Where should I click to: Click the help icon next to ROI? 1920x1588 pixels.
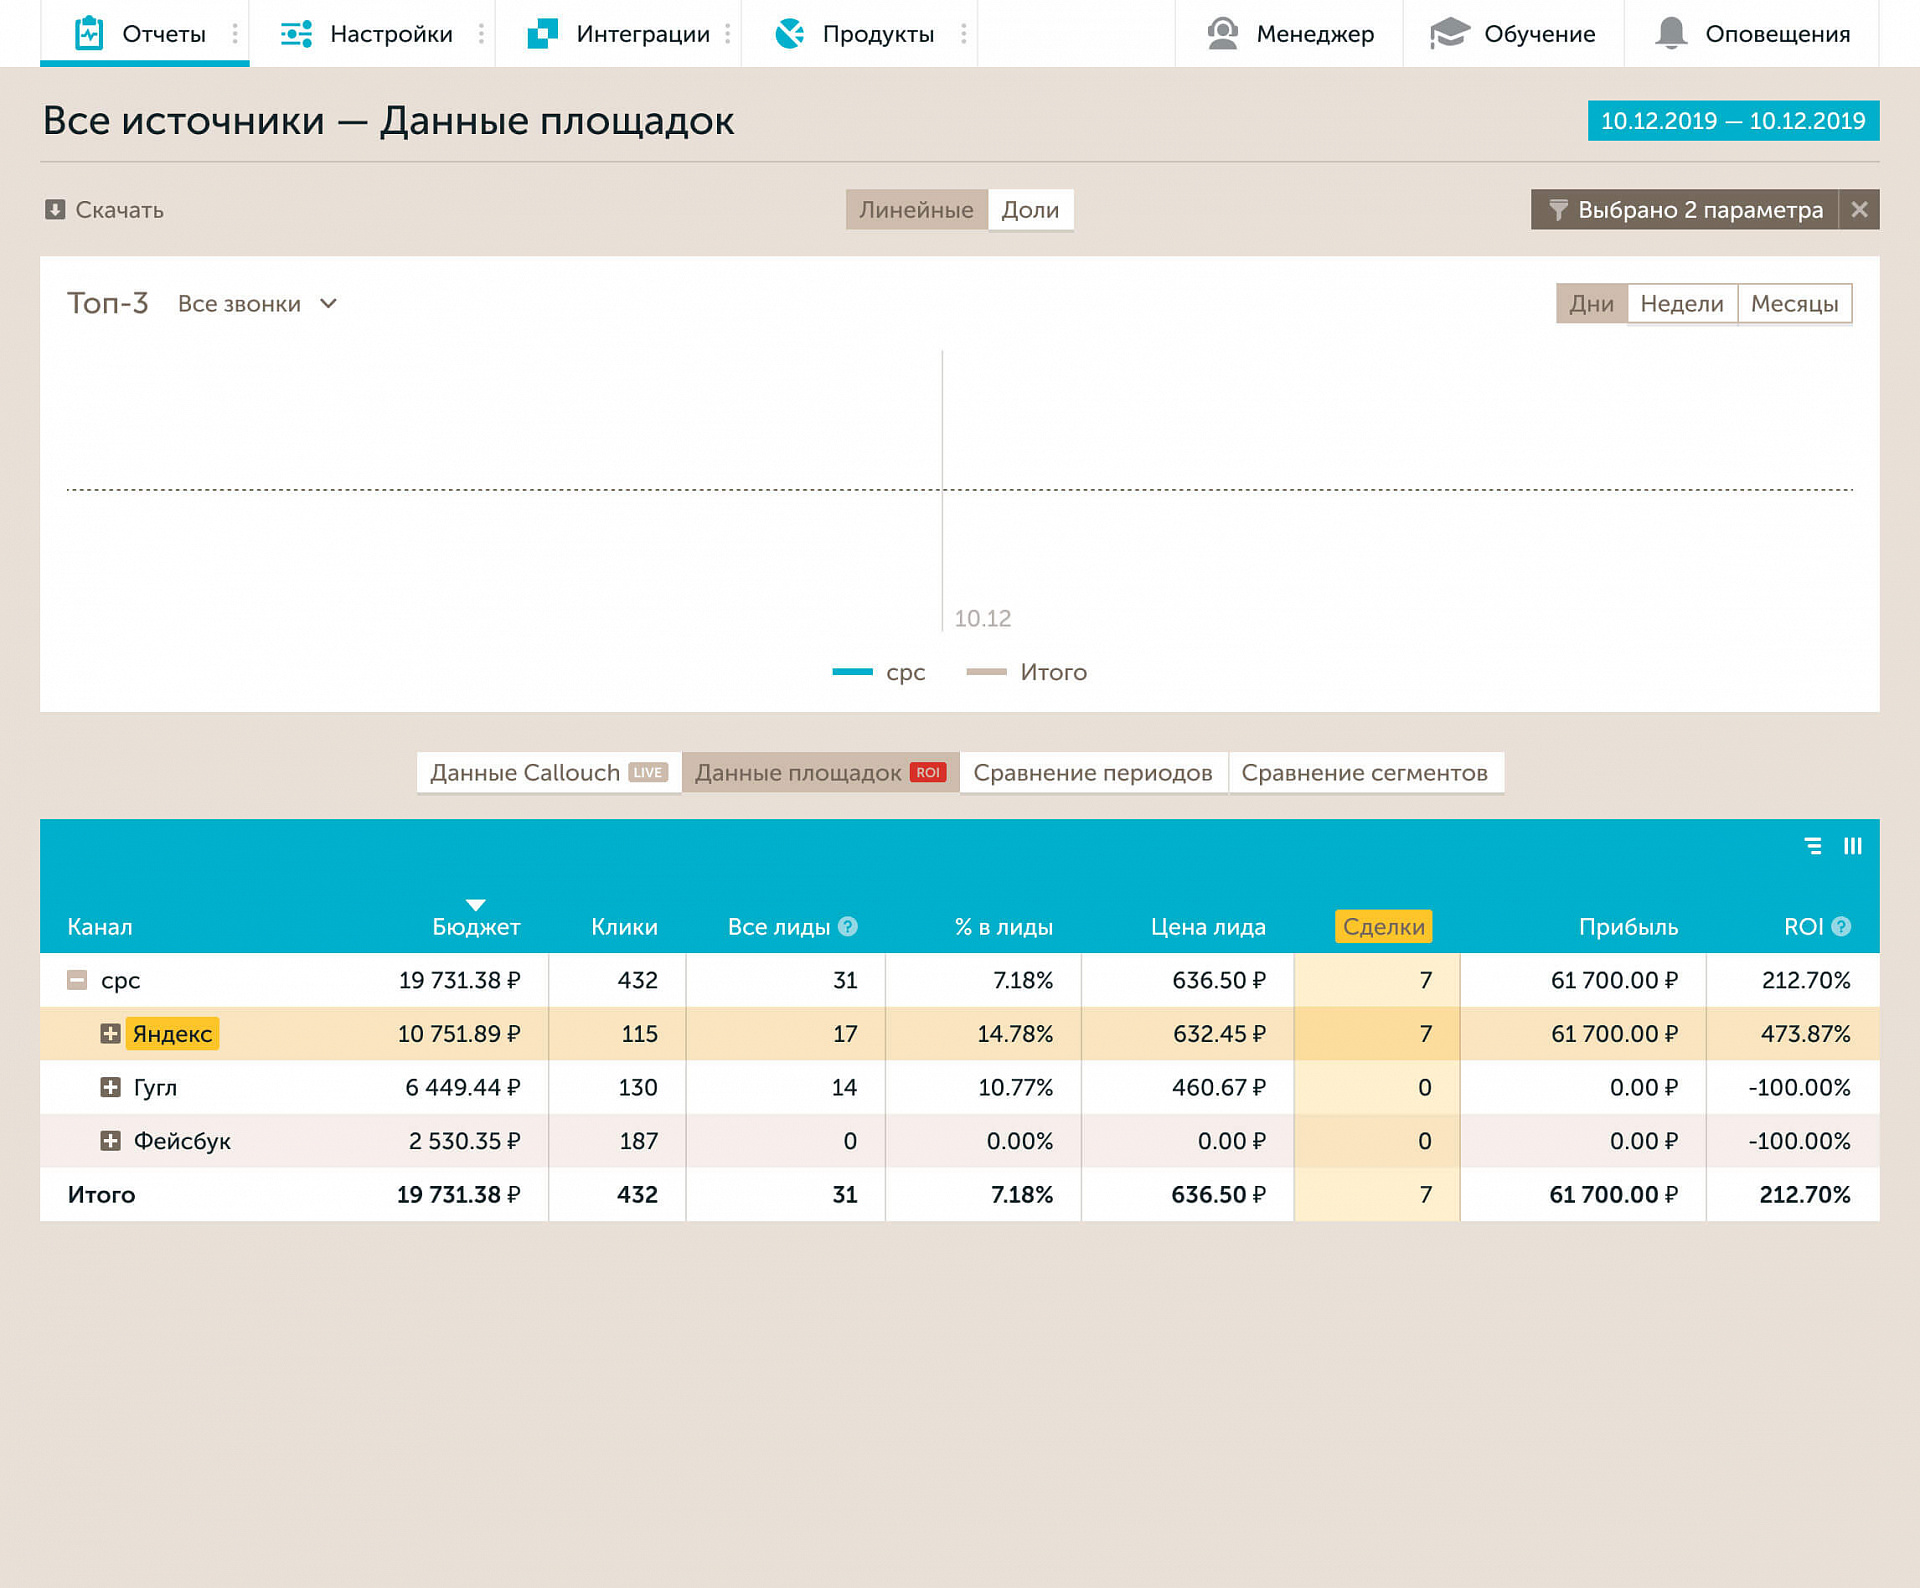point(1841,927)
